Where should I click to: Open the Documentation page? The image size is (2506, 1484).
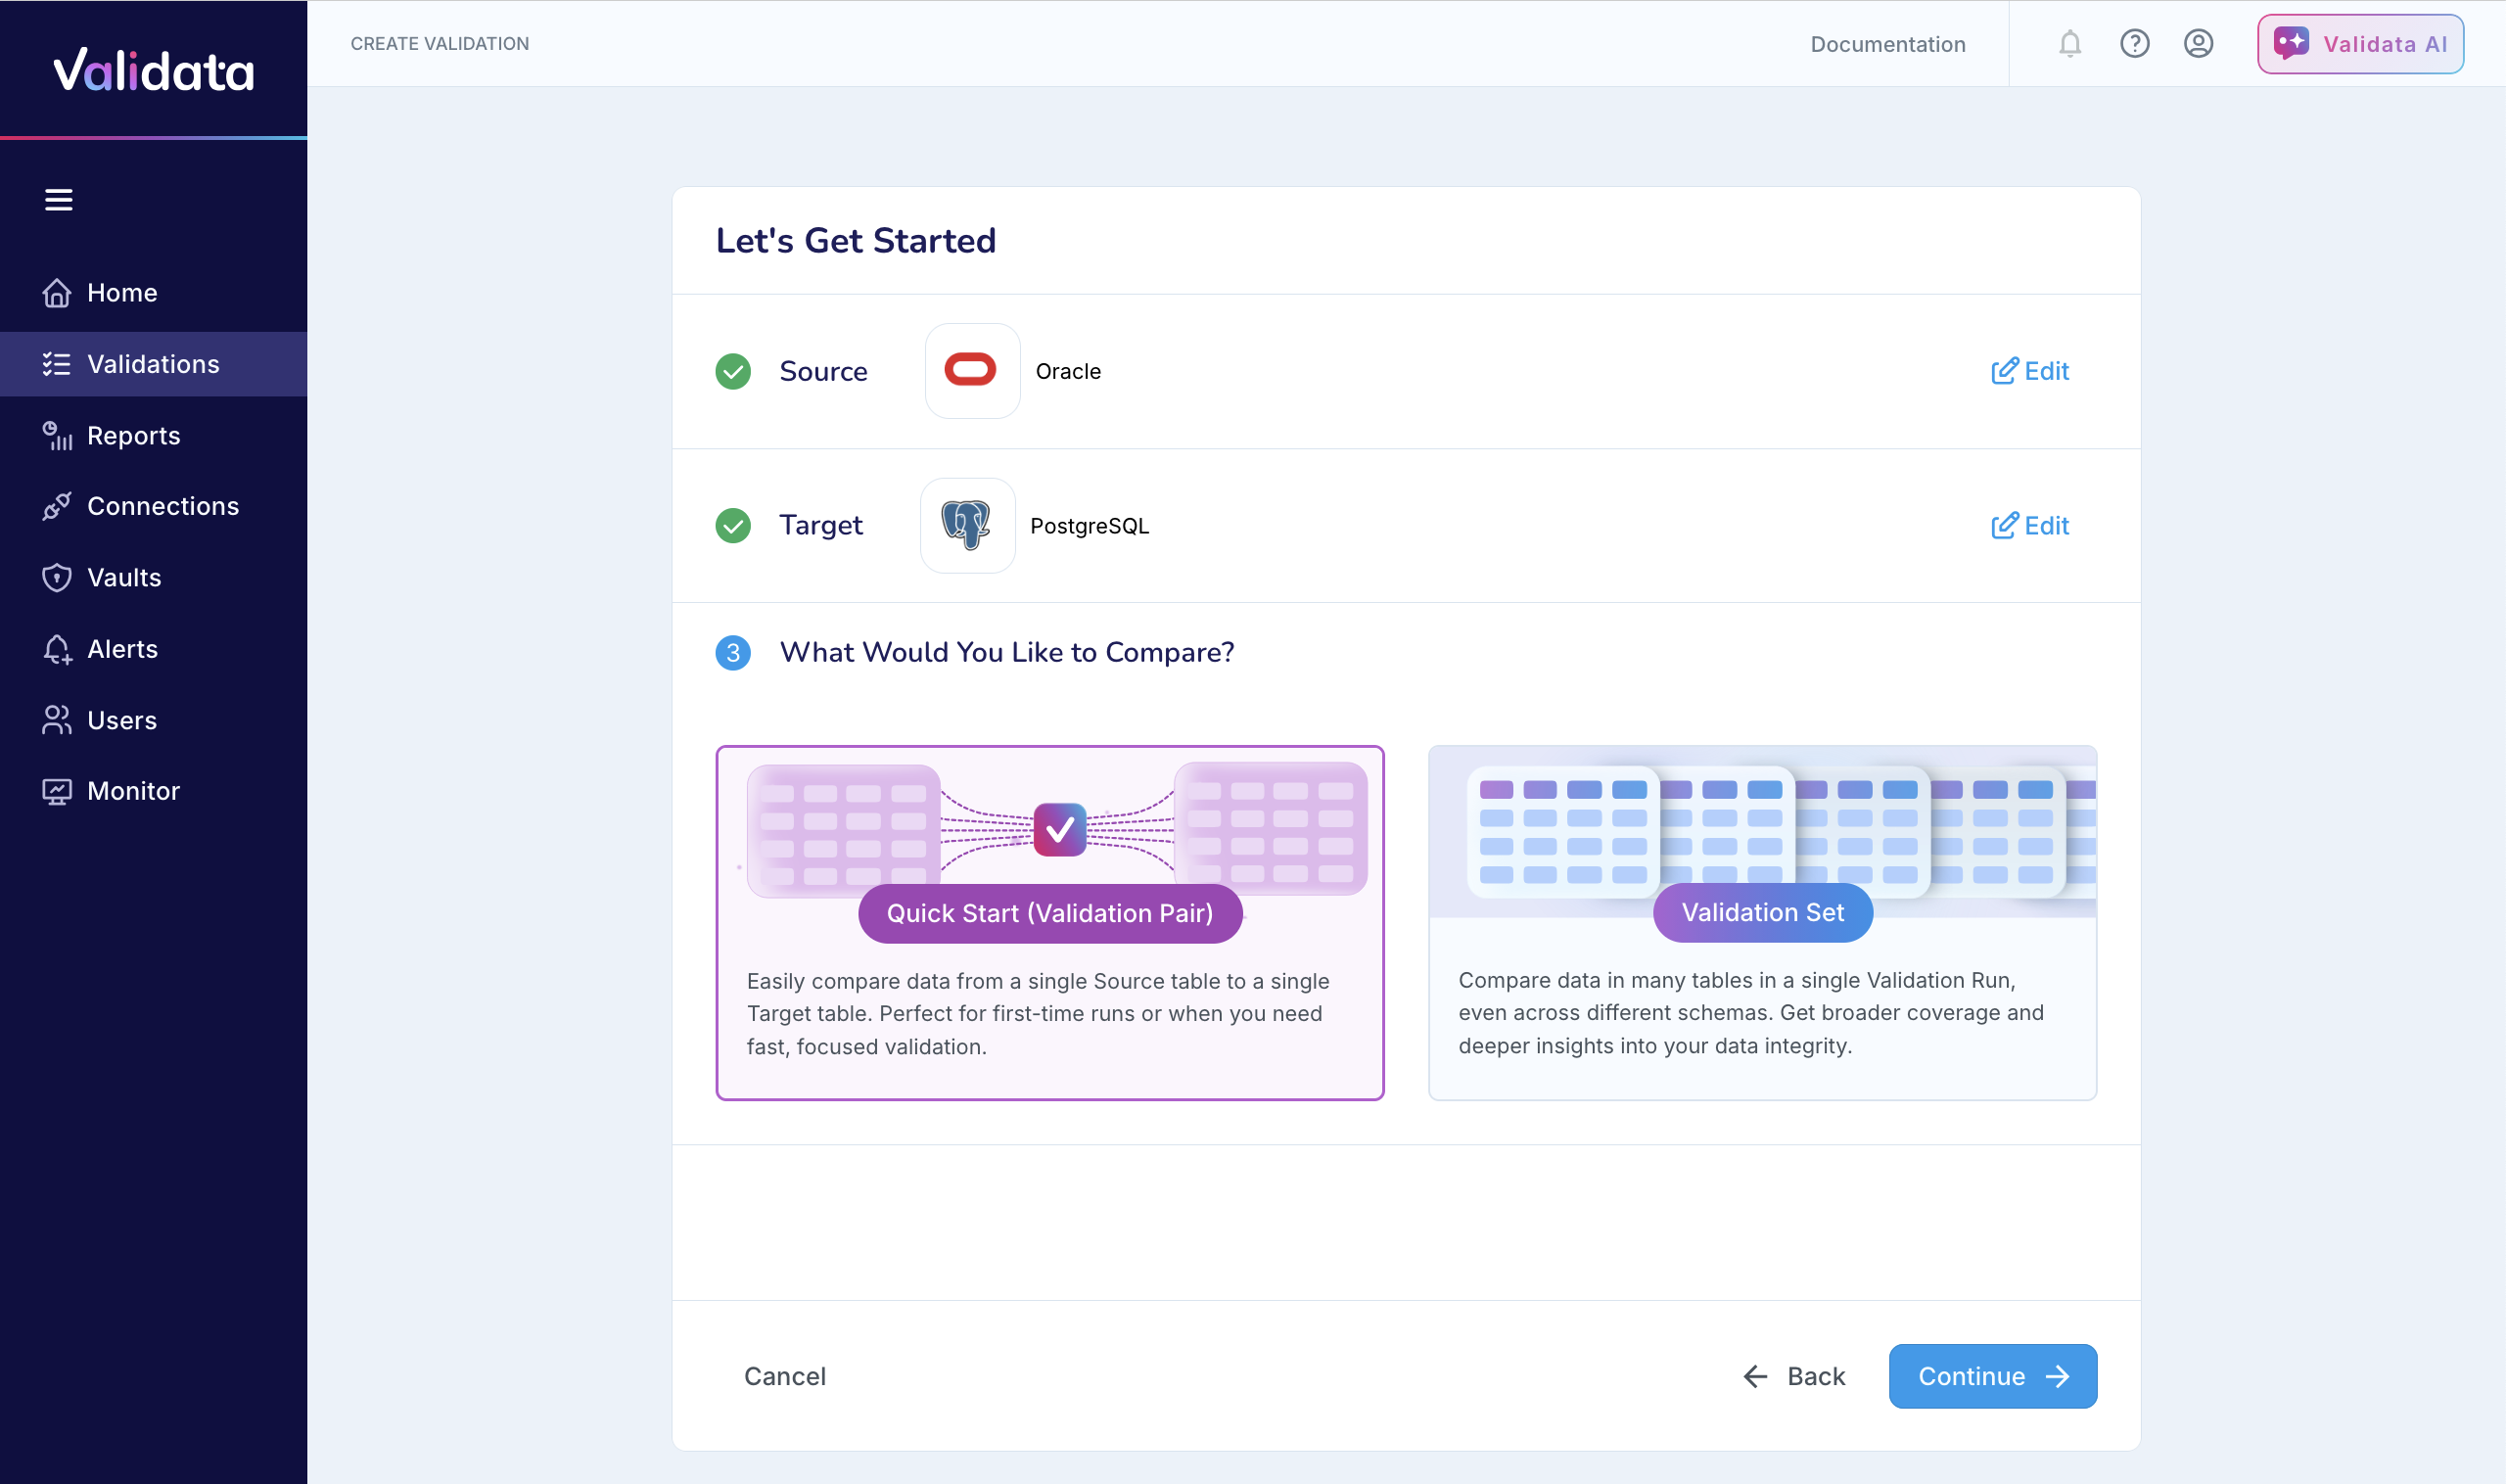tap(1886, 43)
